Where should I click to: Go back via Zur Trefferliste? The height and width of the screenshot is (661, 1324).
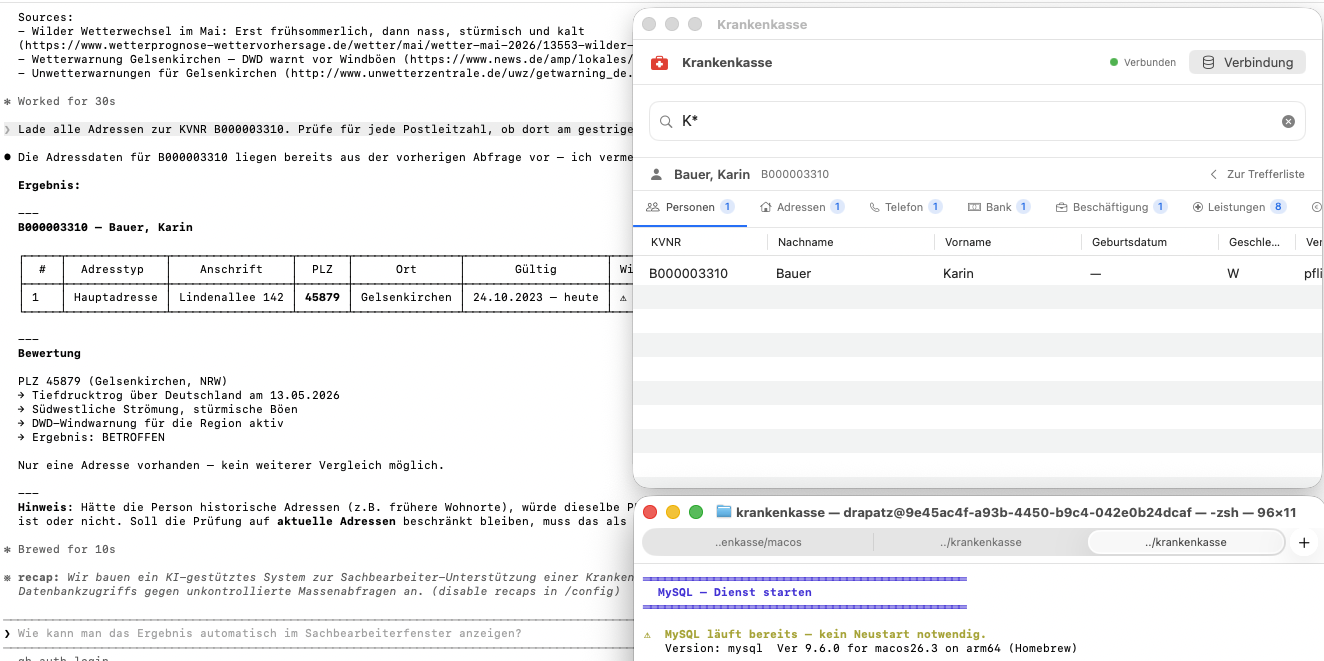[1257, 174]
